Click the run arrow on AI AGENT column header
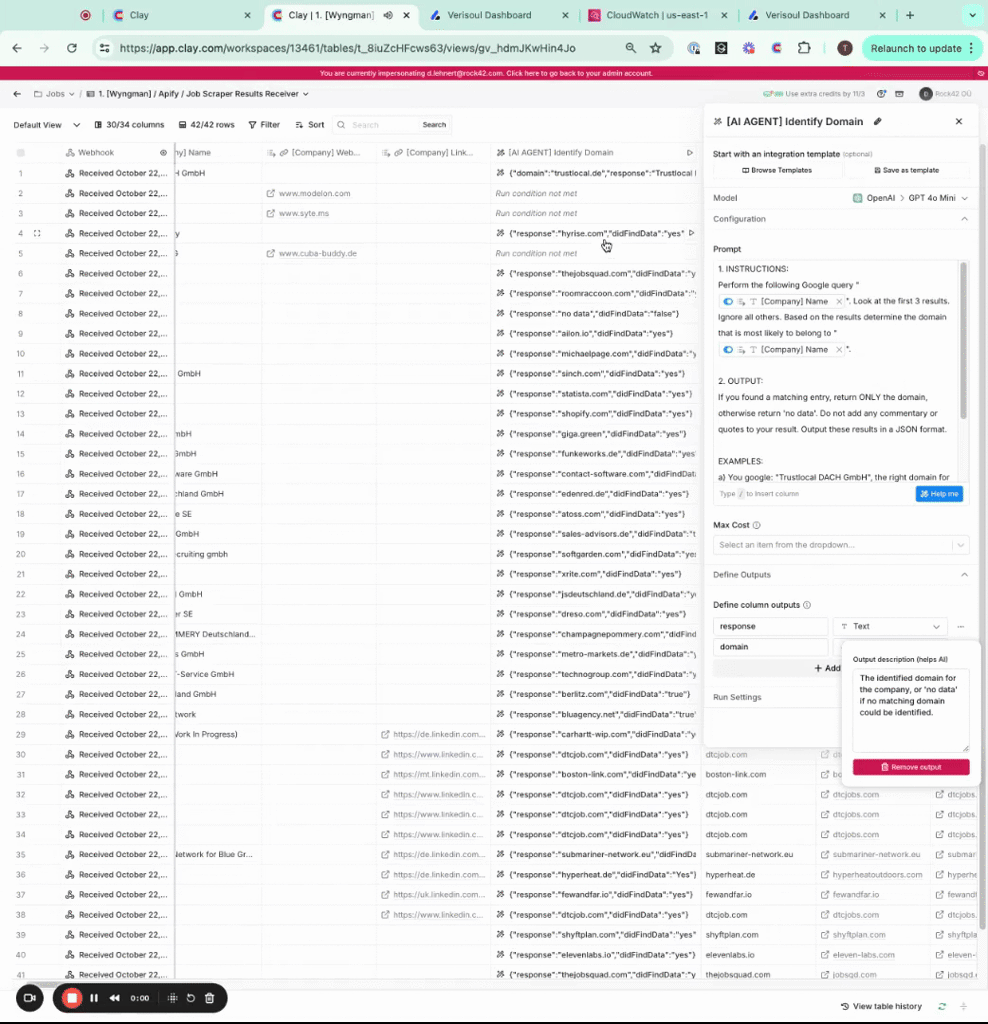Screen dimensions: 988x1024 click(x=689, y=153)
